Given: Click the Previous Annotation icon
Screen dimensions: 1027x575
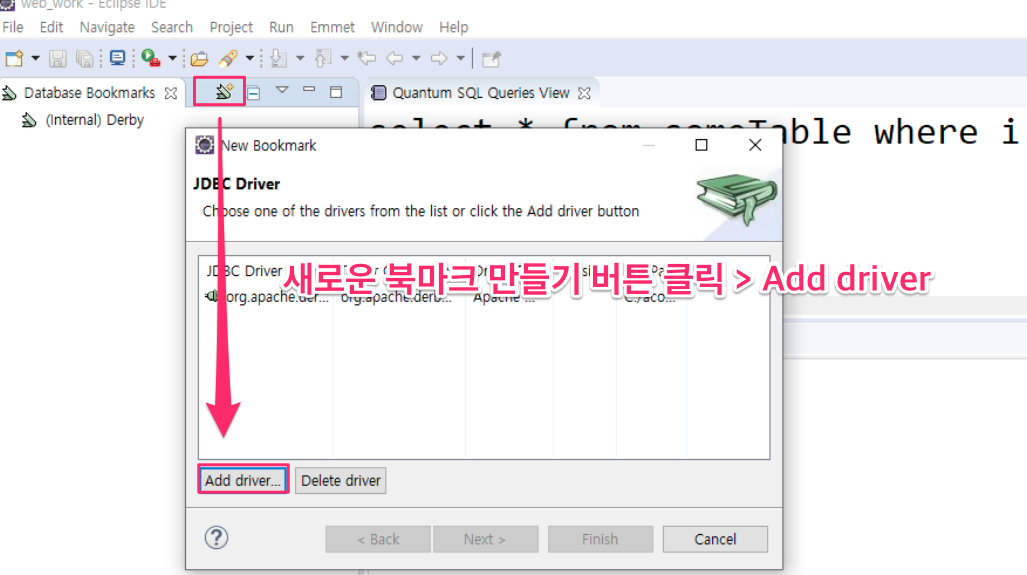Looking at the screenshot, I should coord(323,58).
